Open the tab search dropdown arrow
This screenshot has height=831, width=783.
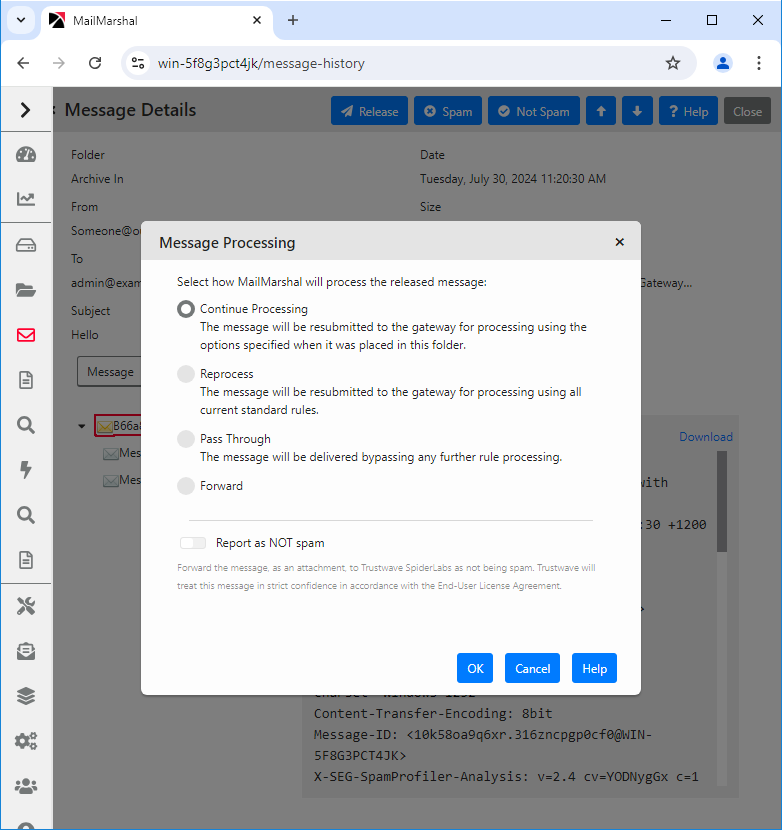pos(21,20)
